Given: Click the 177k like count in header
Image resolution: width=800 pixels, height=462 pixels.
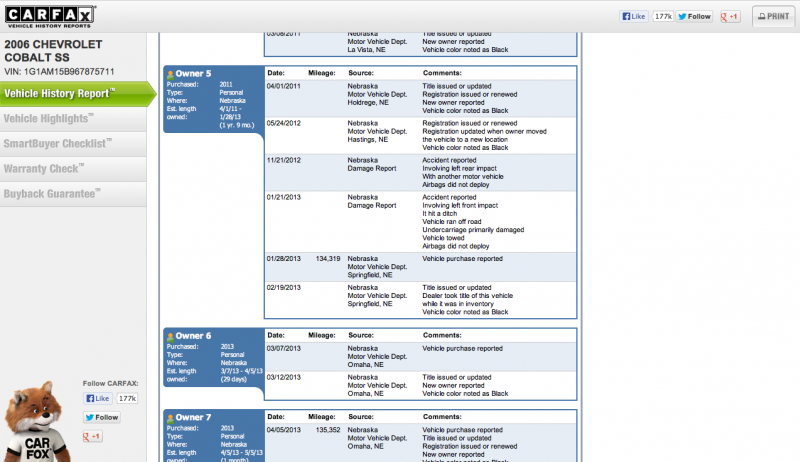Looking at the screenshot, I should (663, 16).
